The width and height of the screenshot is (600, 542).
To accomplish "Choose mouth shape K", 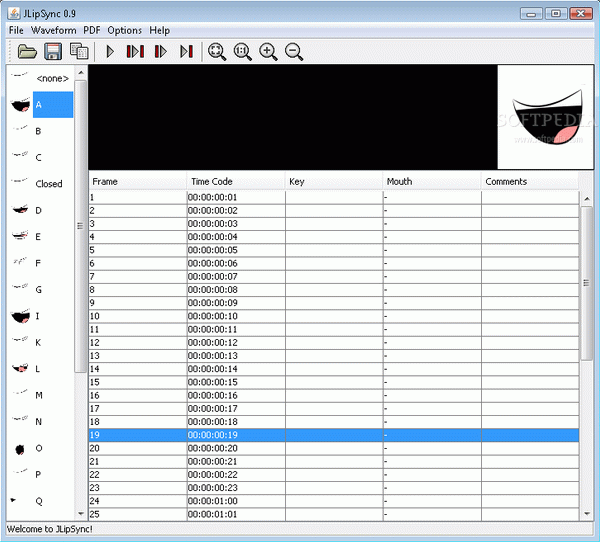I will [41, 342].
